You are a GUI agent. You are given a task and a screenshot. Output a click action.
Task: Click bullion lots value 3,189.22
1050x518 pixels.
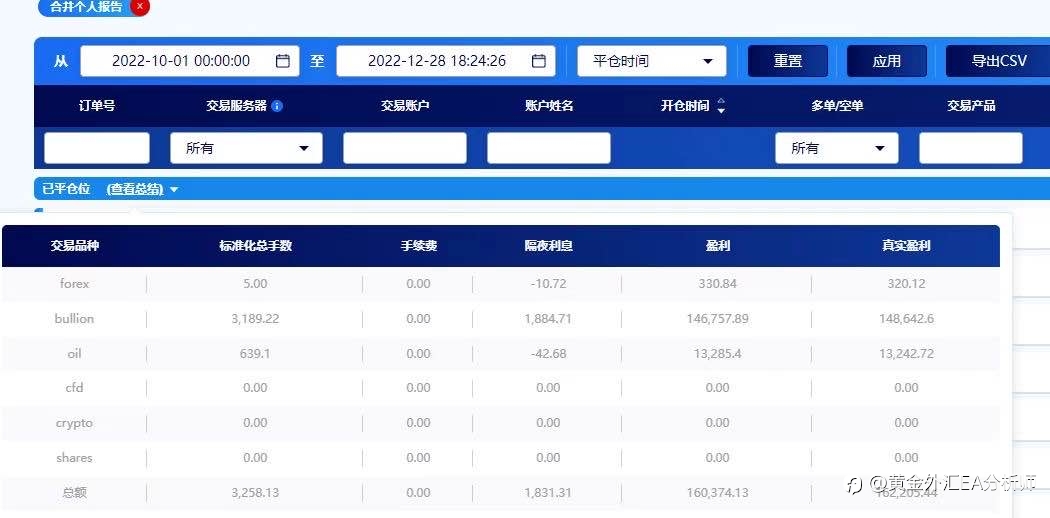coord(255,319)
